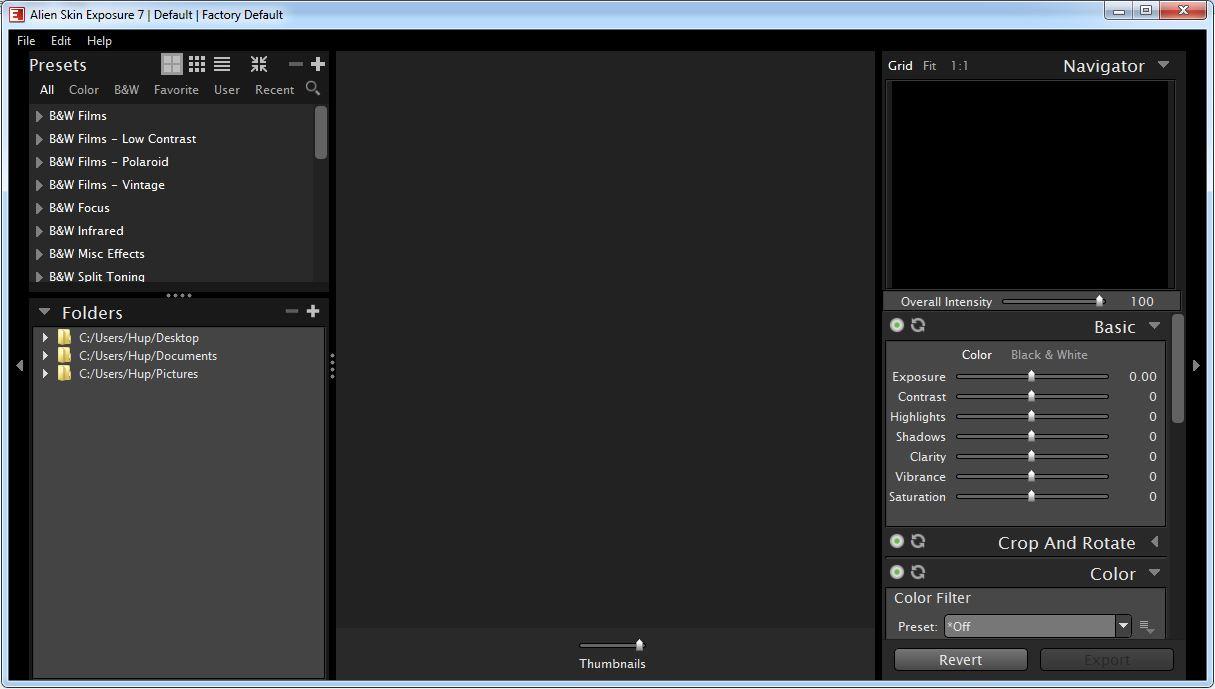Expand the C:/Users/Hup/Desktop folder tree
The width and height of the screenshot is (1215, 689).
pyautogui.click(x=45, y=338)
